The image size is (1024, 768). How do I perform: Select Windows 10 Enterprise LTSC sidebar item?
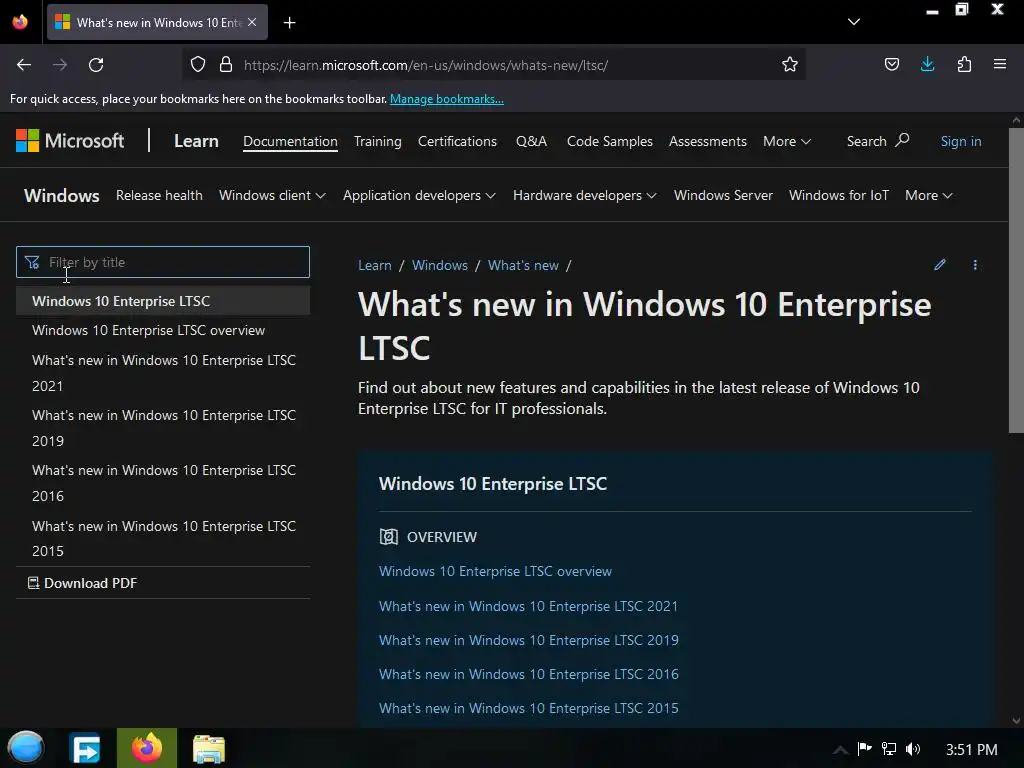(x=163, y=301)
